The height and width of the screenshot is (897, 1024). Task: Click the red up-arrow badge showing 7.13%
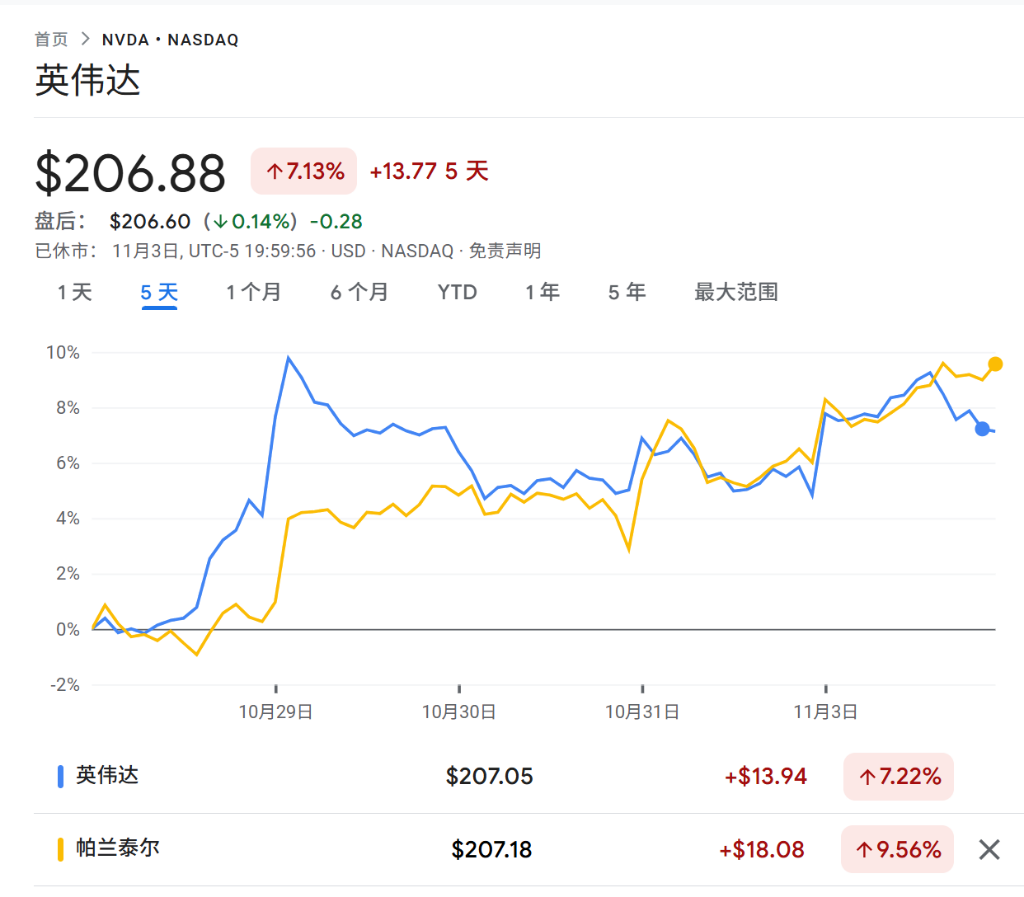(303, 171)
